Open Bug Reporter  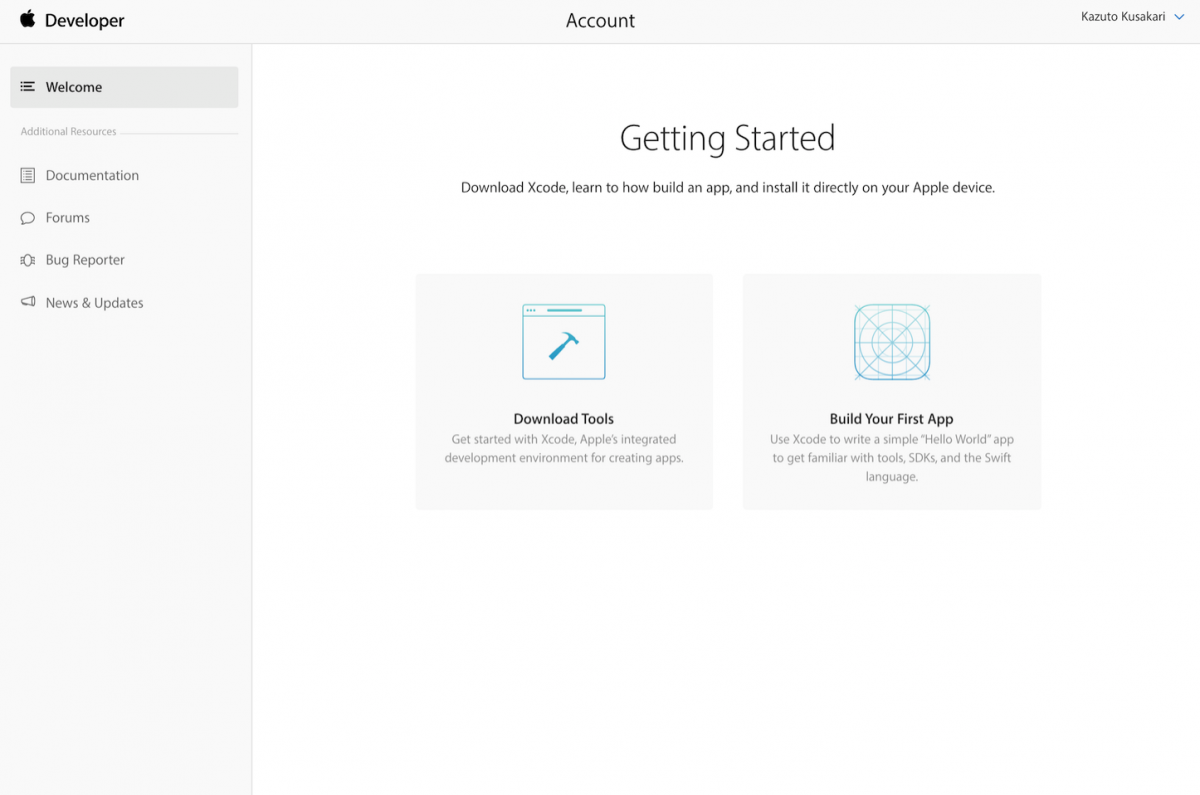click(84, 259)
